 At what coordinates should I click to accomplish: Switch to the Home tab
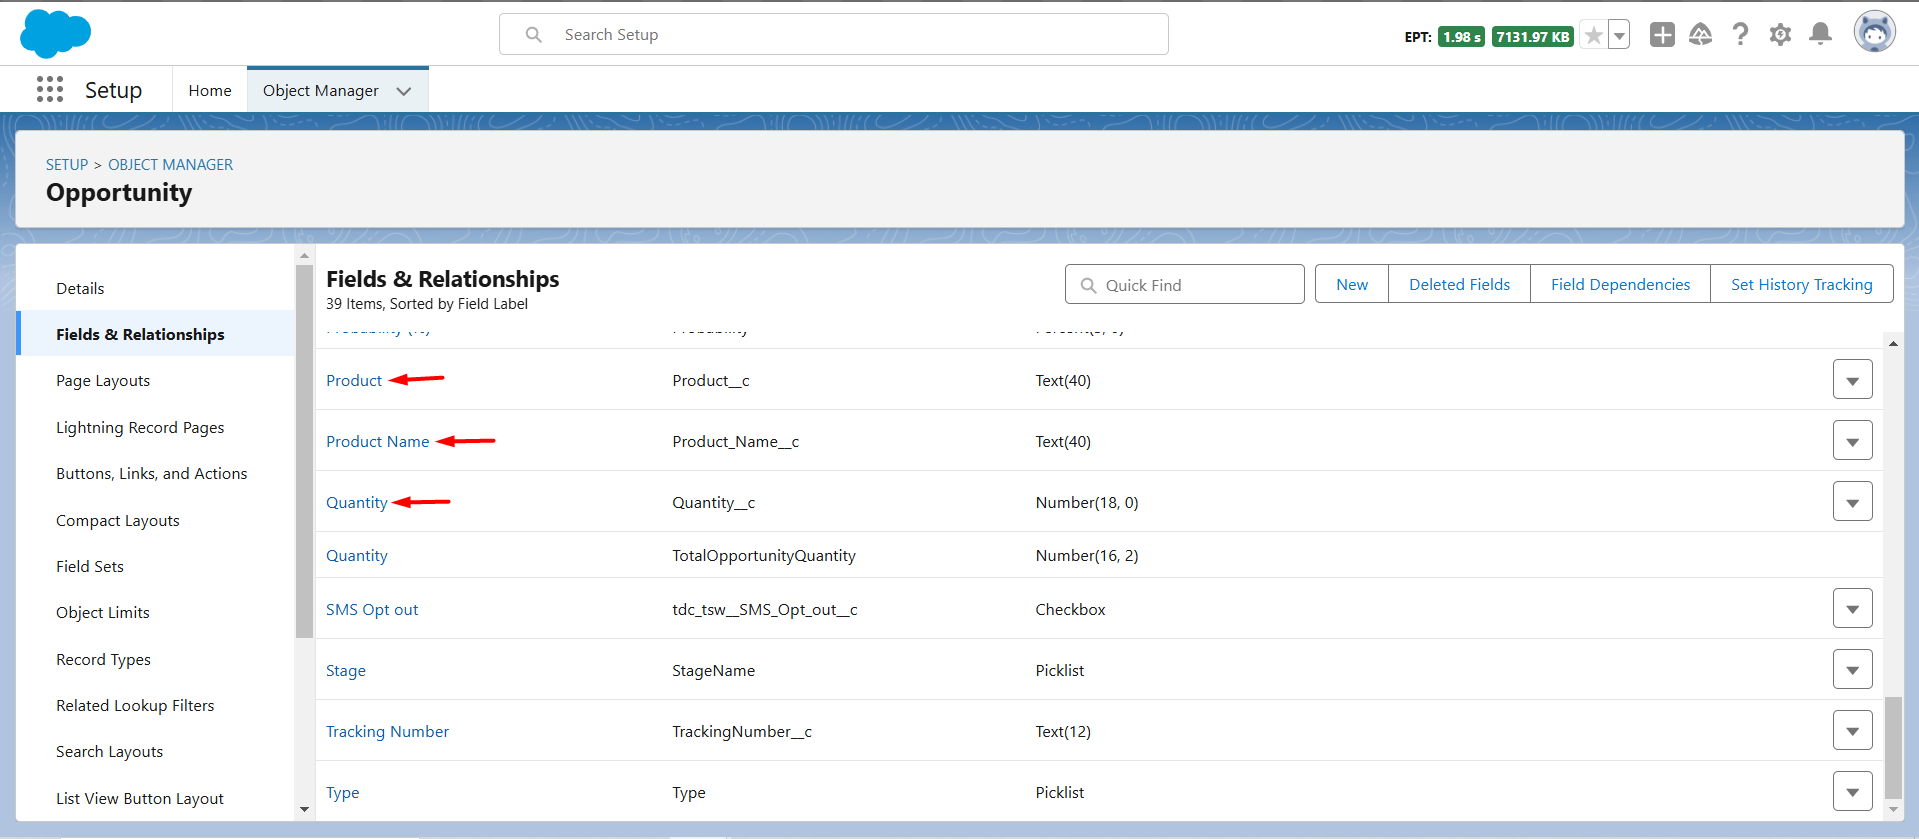coord(210,91)
